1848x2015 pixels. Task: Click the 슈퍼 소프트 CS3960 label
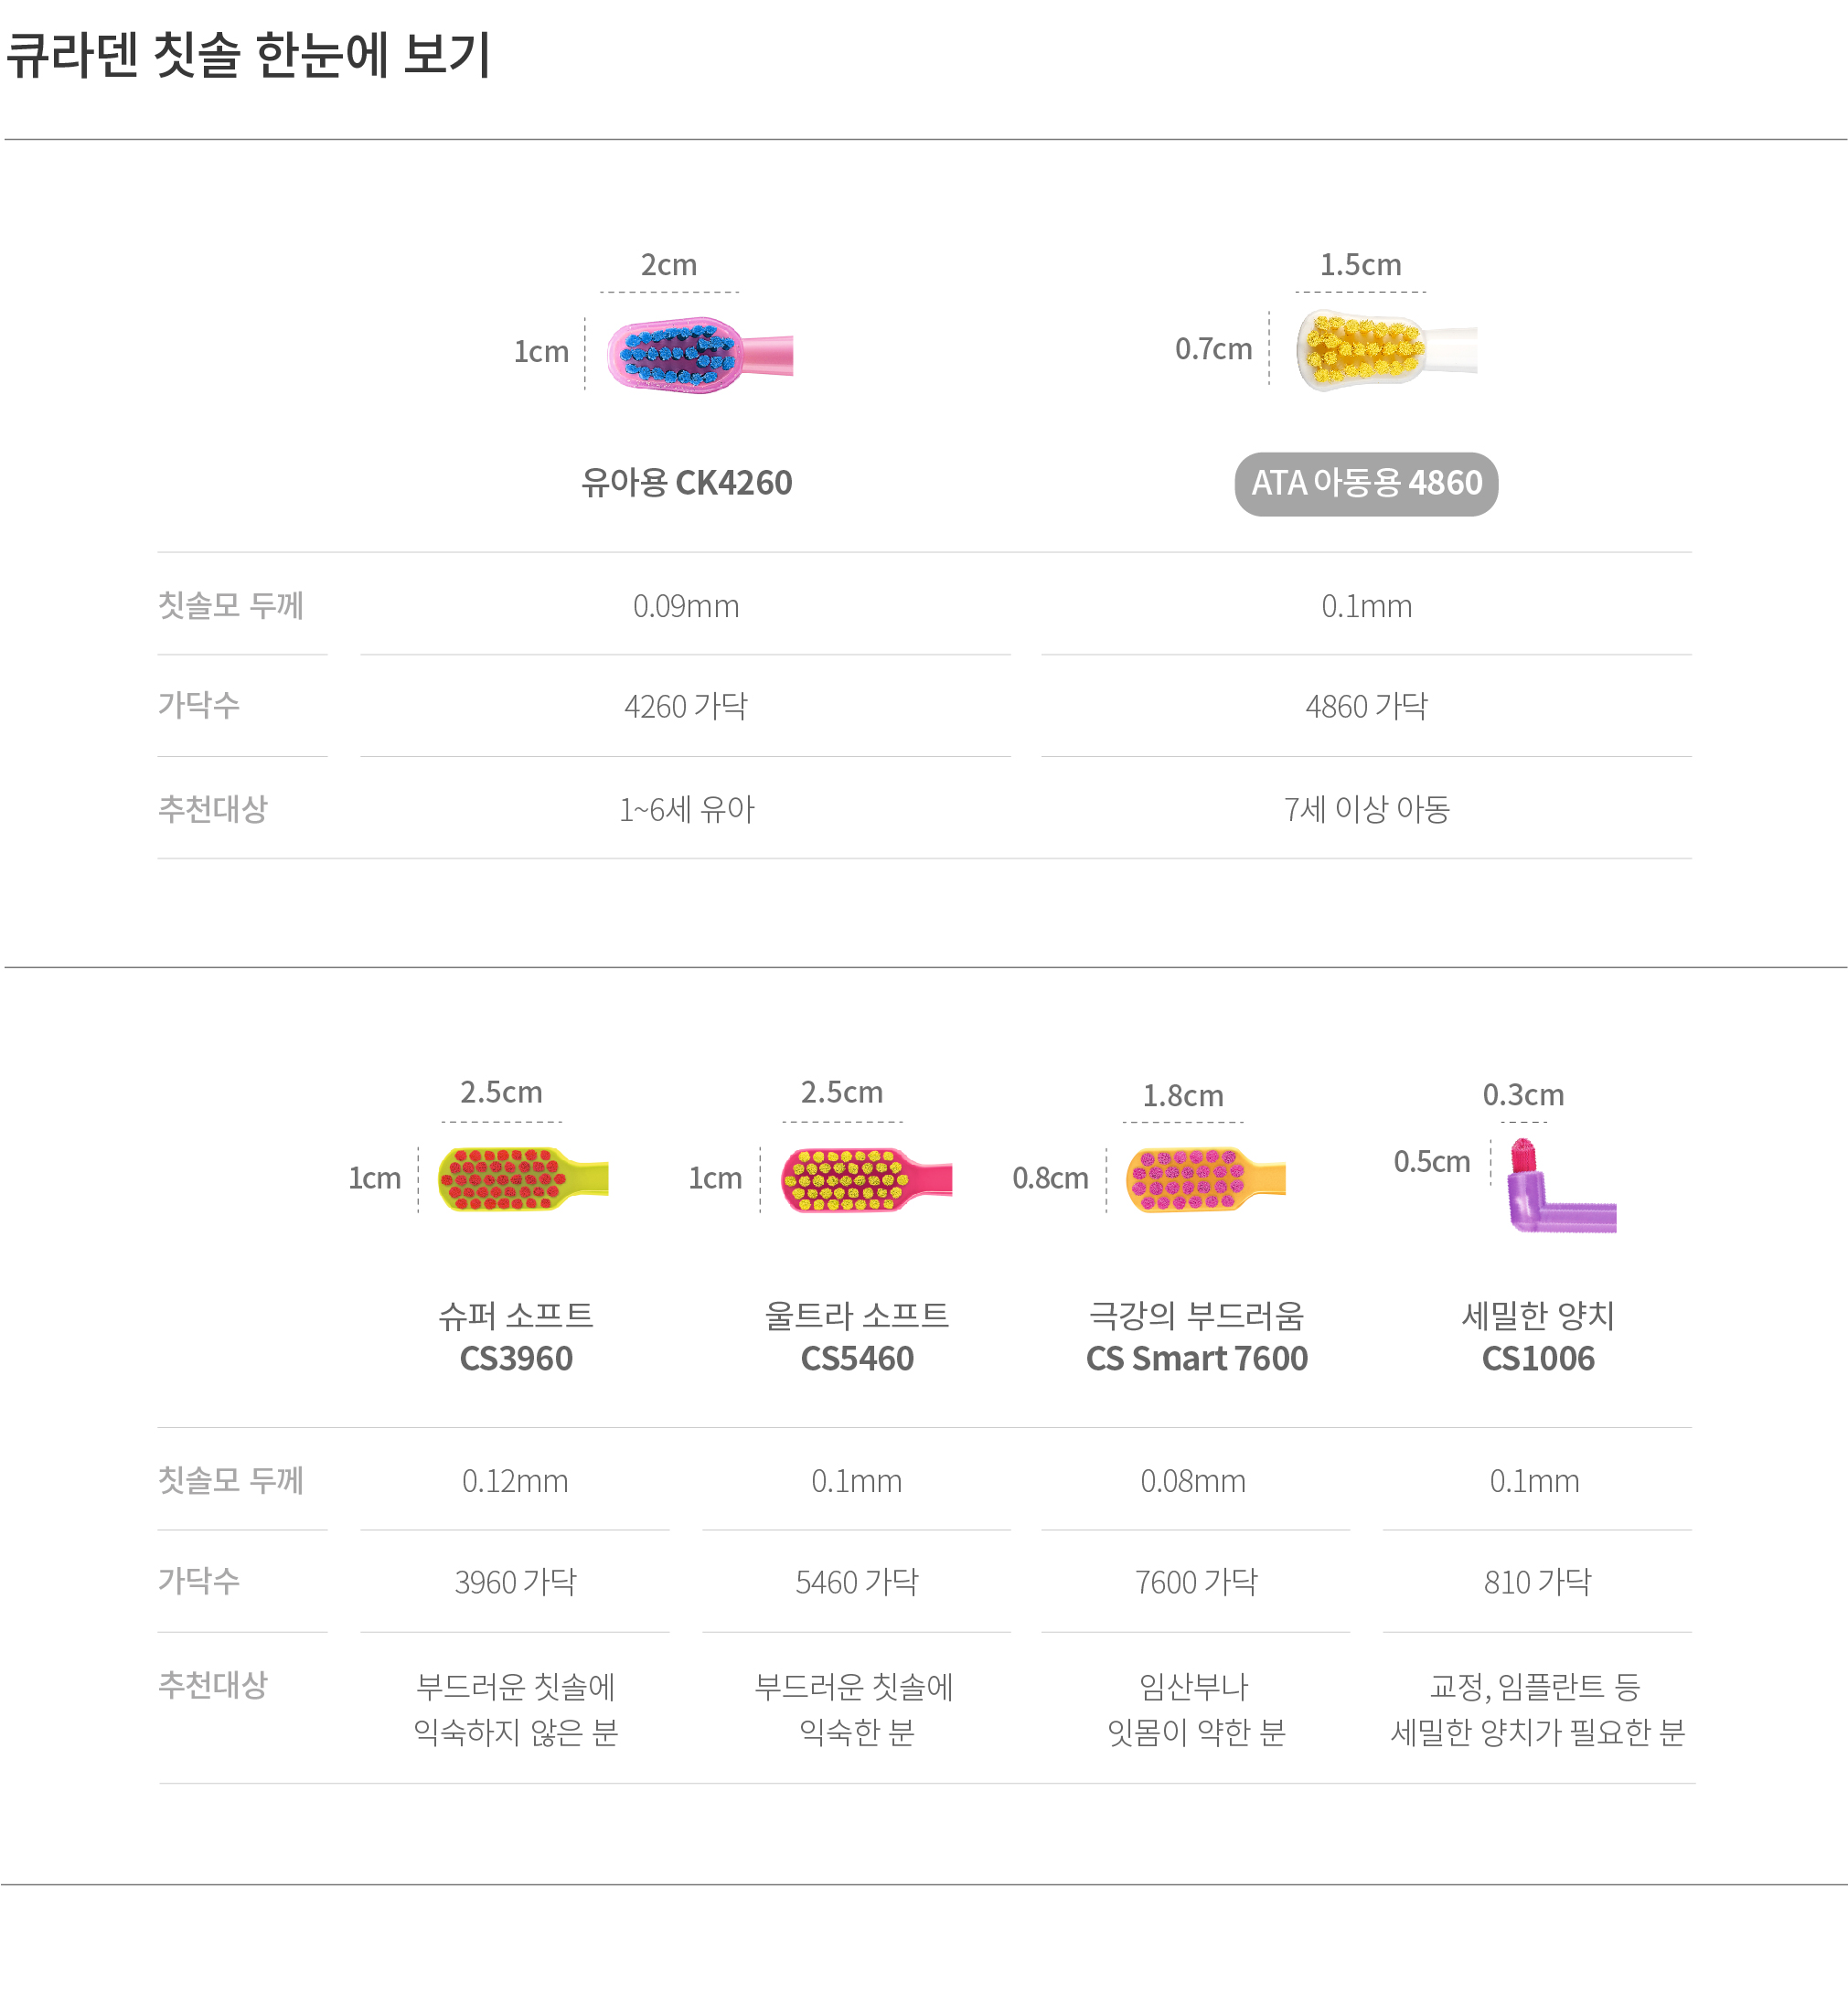coord(516,1337)
